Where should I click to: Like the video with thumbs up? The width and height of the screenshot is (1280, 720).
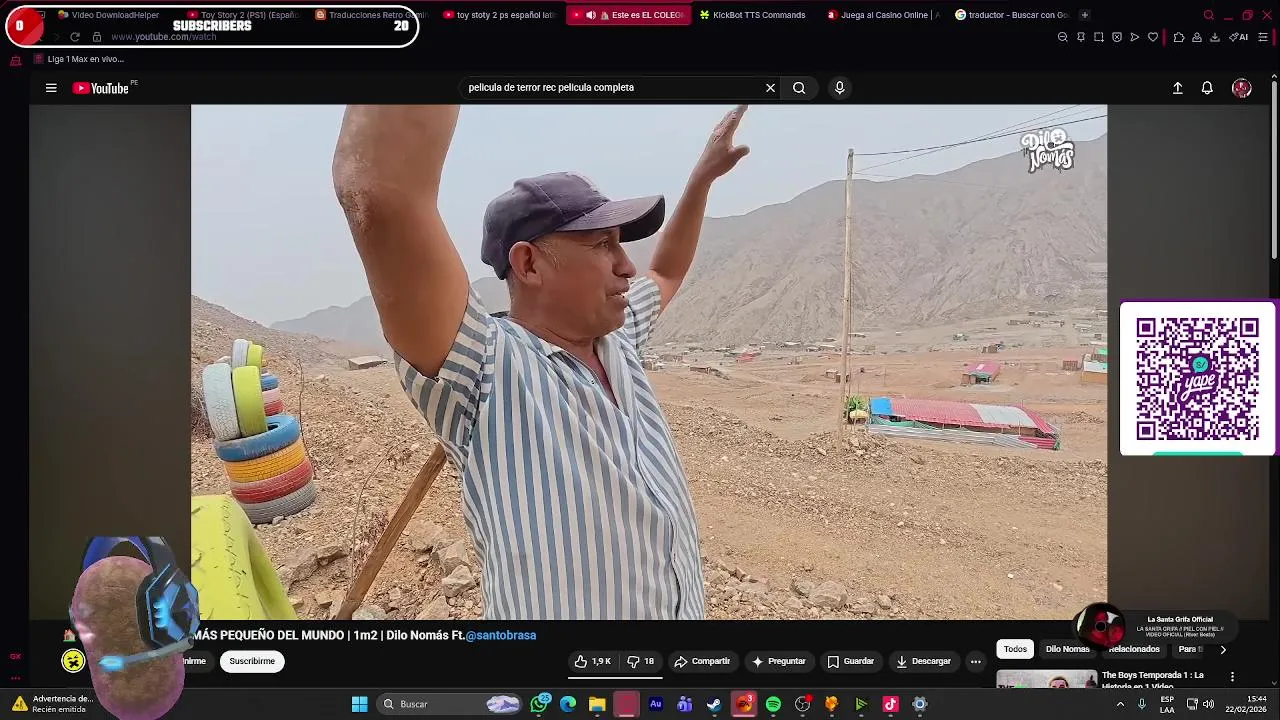click(x=592, y=661)
